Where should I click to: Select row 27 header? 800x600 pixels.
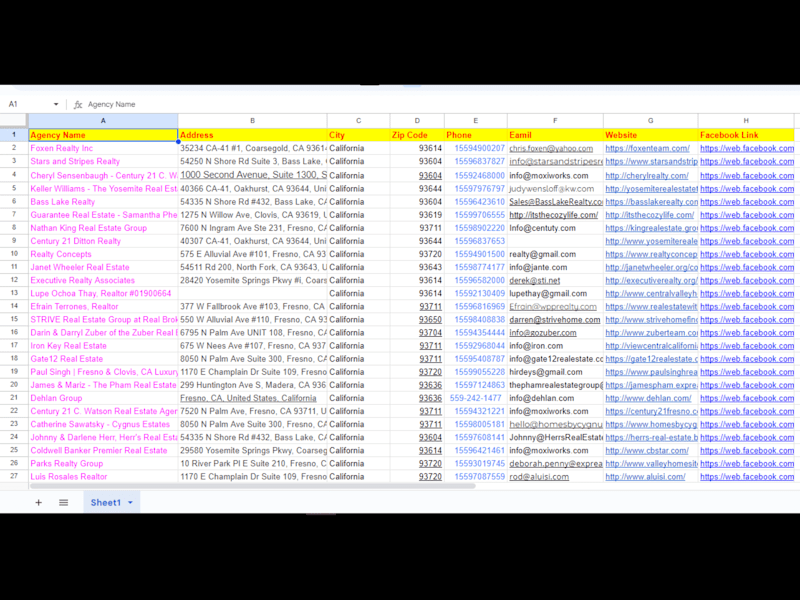coord(14,477)
